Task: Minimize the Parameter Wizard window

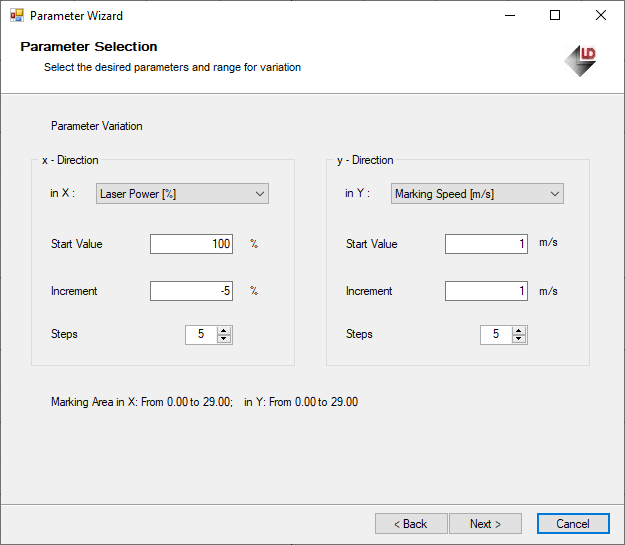Action: [x=509, y=16]
